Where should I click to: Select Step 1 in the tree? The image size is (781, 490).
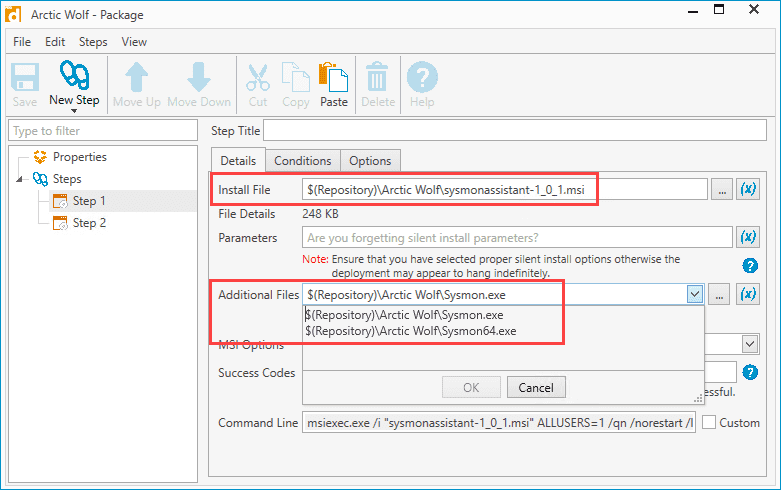coord(89,201)
